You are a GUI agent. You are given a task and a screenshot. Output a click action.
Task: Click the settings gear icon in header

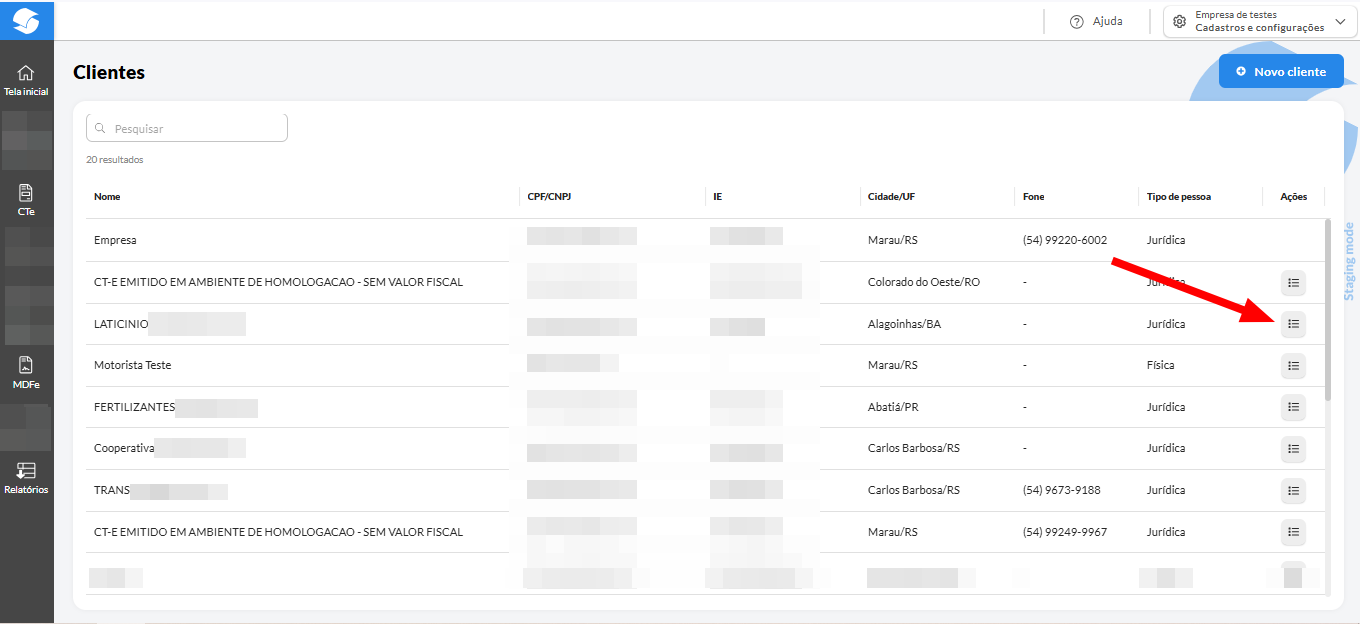click(1180, 22)
